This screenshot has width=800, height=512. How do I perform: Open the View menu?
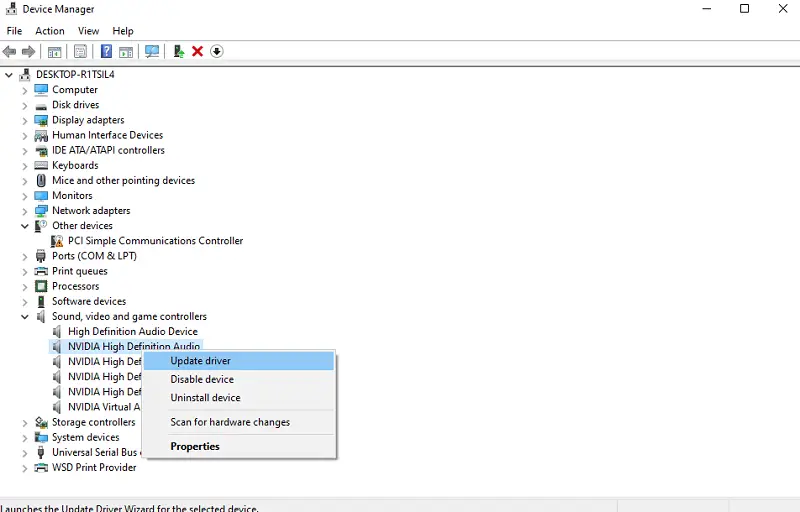click(x=88, y=31)
